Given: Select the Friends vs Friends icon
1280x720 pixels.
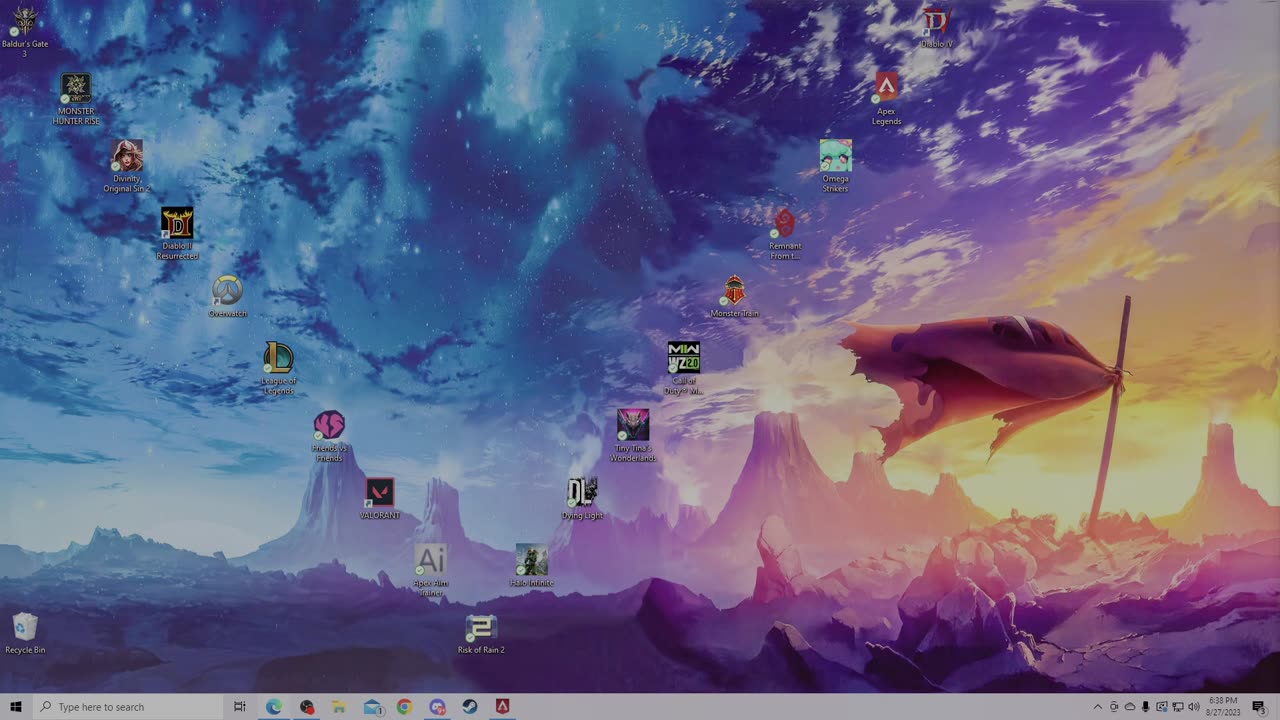Looking at the screenshot, I should [329, 436].
